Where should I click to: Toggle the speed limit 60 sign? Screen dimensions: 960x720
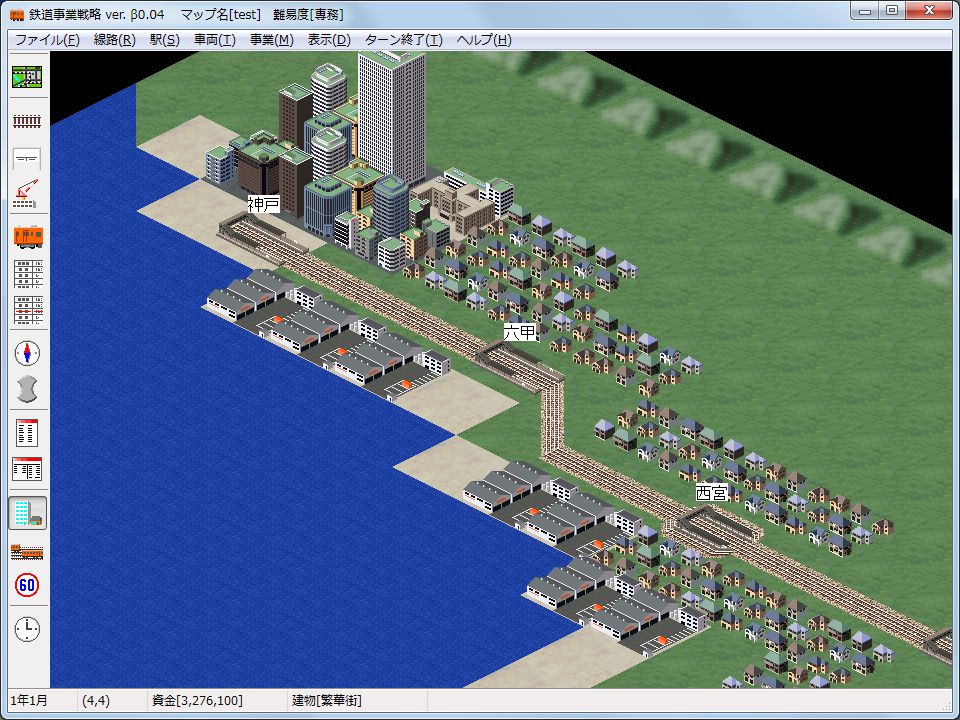point(27,586)
